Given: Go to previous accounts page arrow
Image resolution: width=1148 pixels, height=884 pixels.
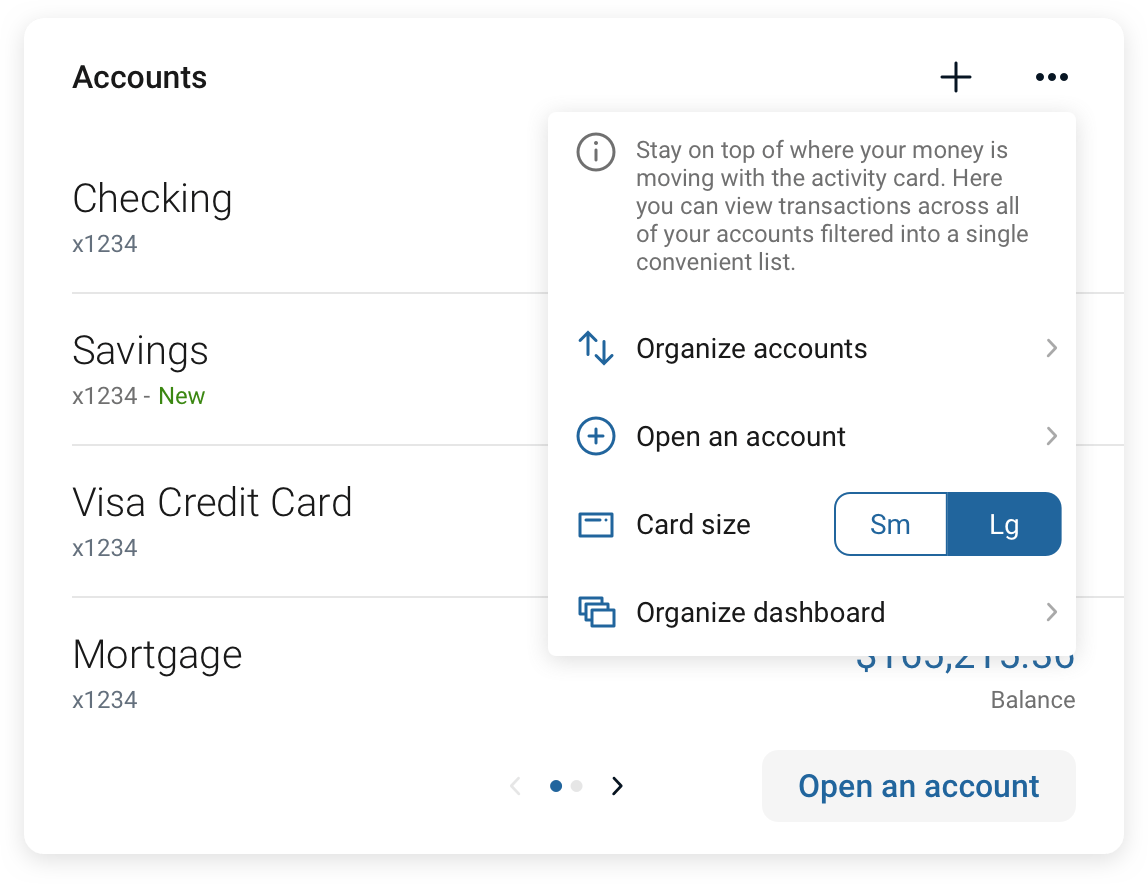Looking at the screenshot, I should tap(516, 786).
